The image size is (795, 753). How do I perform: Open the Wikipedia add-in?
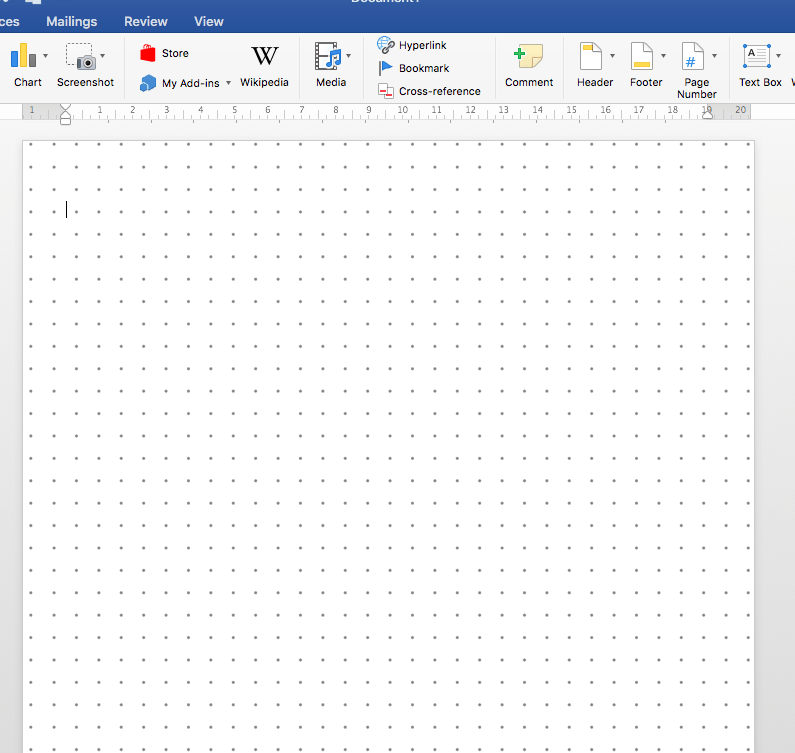[264, 66]
